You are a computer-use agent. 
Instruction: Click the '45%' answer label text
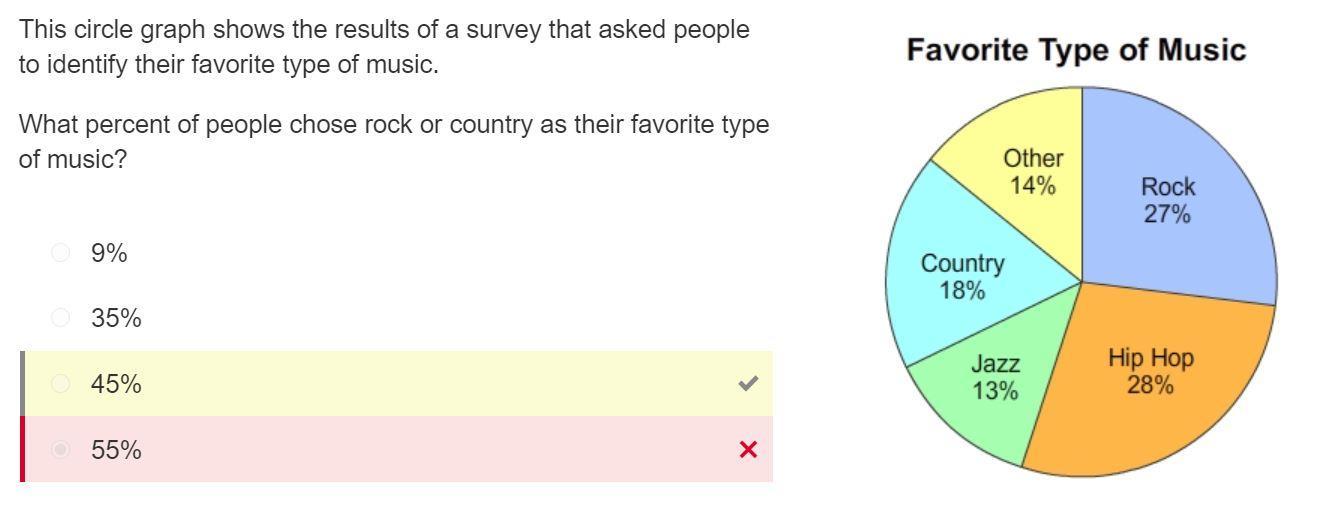(116, 384)
